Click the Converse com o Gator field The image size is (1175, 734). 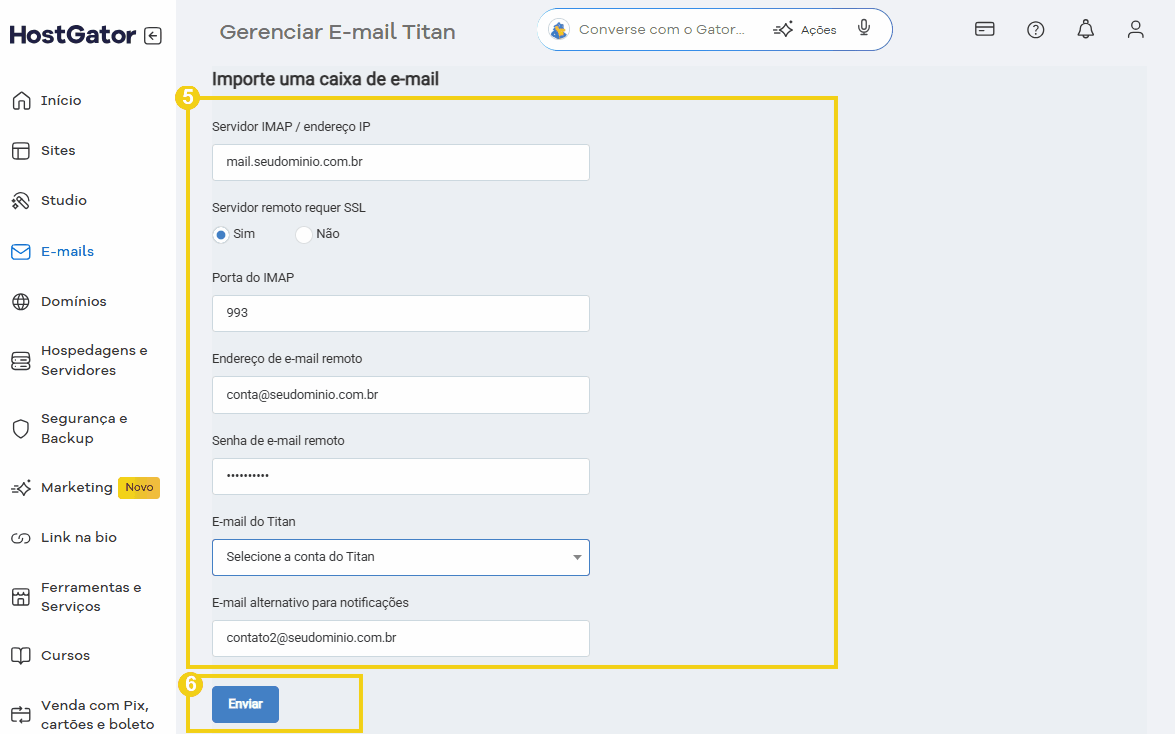pos(662,30)
